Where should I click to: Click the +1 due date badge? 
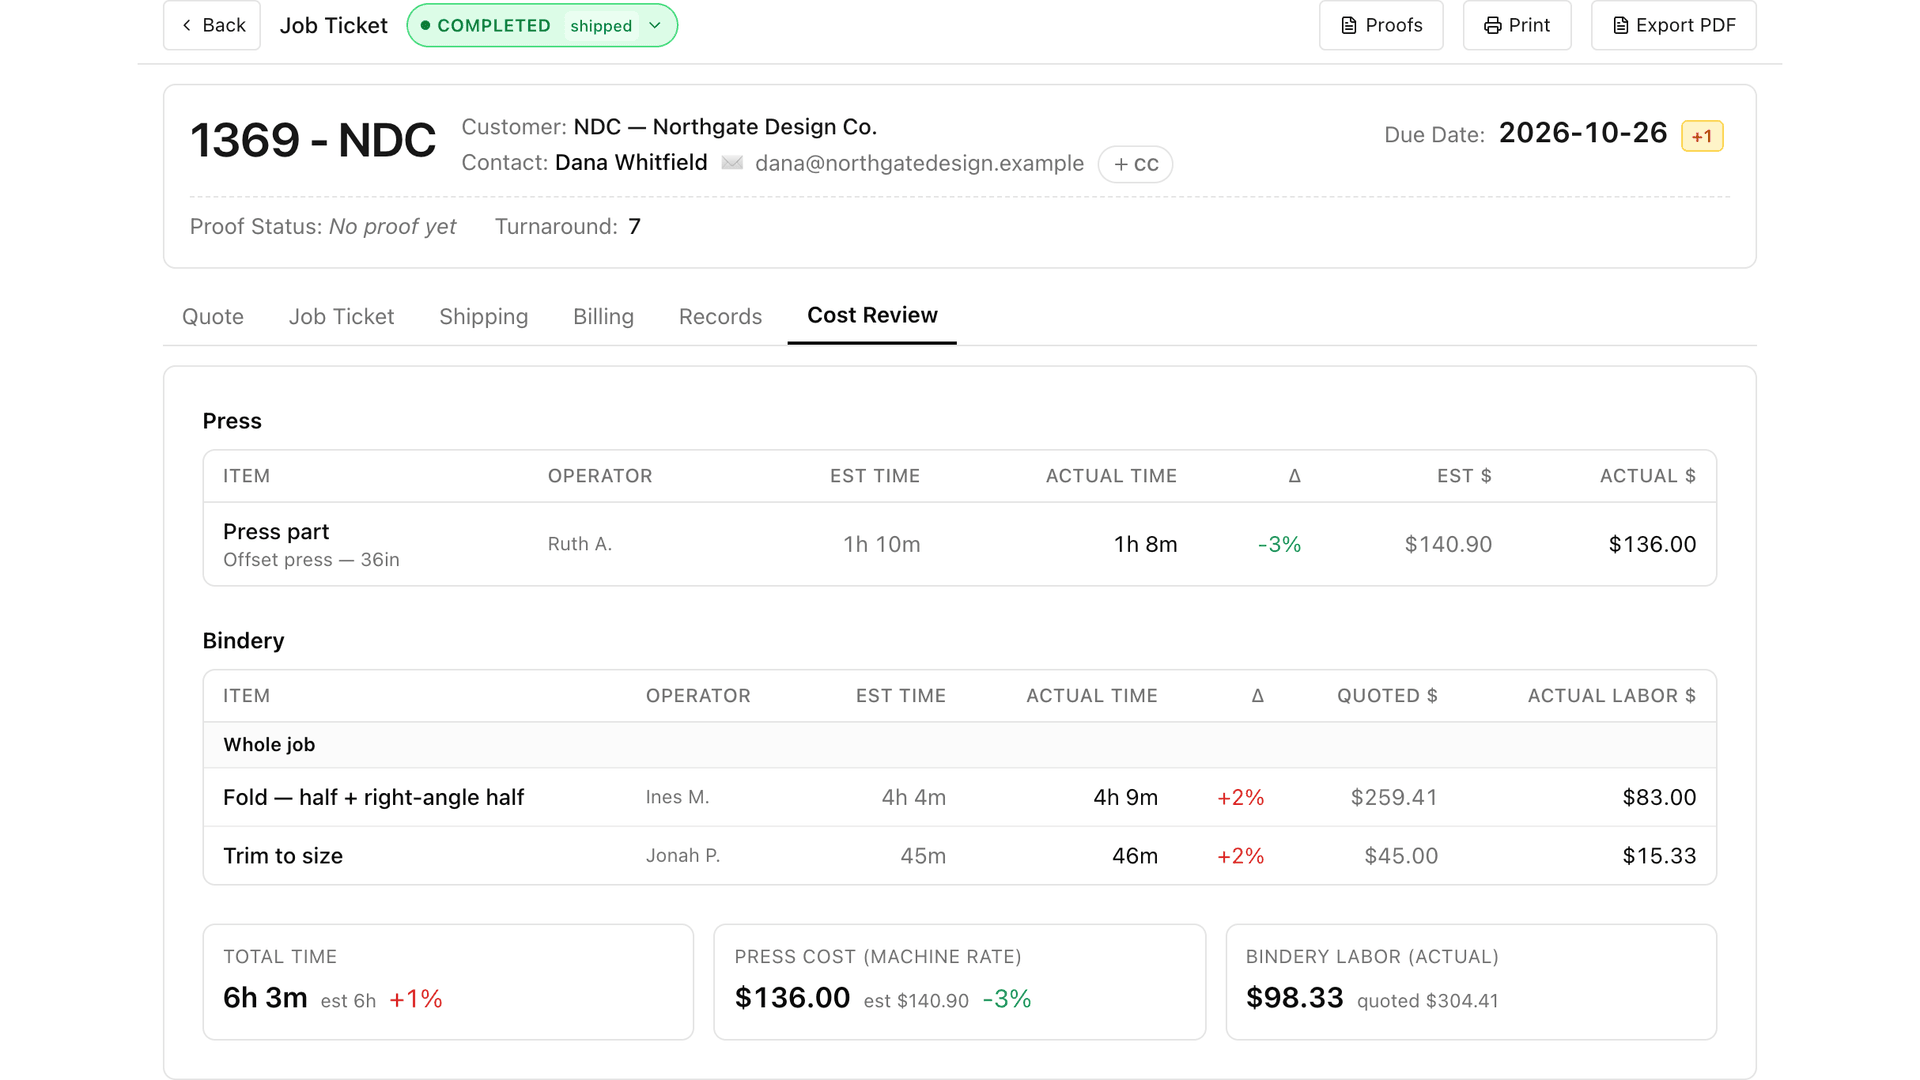[x=1702, y=136]
